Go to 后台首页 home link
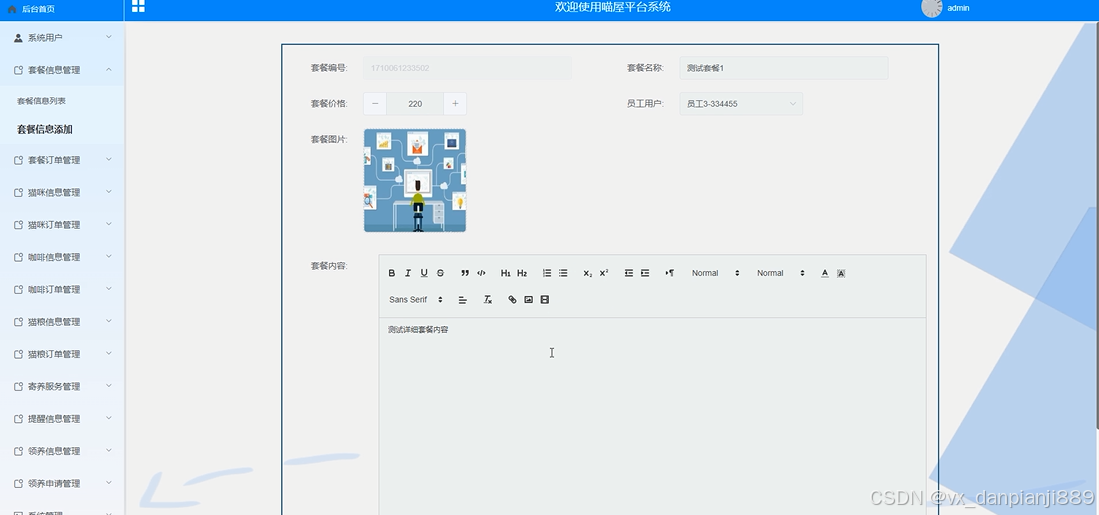Screen dimensions: 1099x515 click(38, 9)
